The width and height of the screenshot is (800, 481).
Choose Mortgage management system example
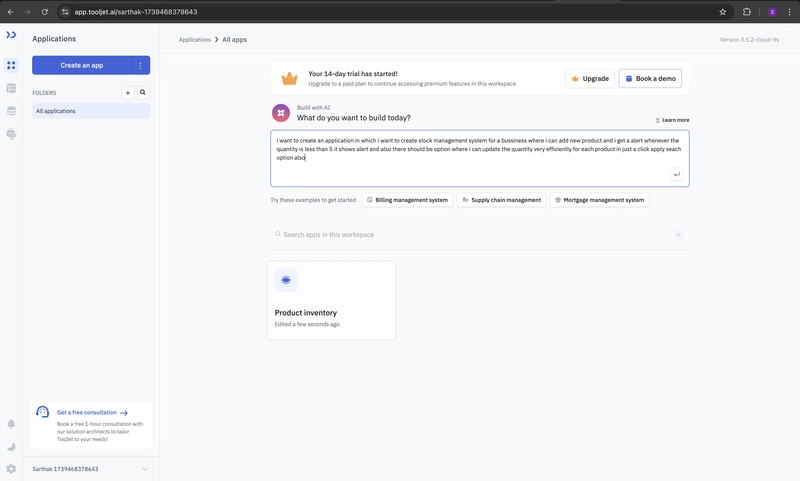[599, 200]
